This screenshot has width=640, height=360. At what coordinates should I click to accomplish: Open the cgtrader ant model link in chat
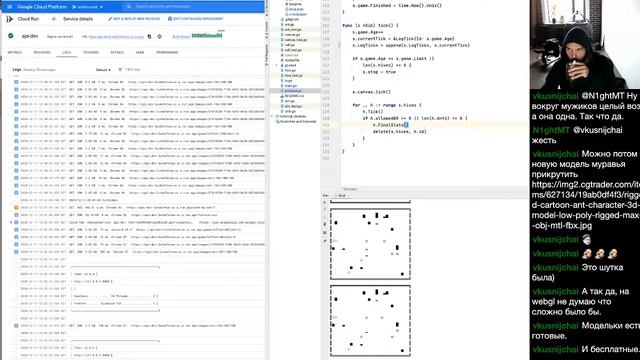click(585, 205)
